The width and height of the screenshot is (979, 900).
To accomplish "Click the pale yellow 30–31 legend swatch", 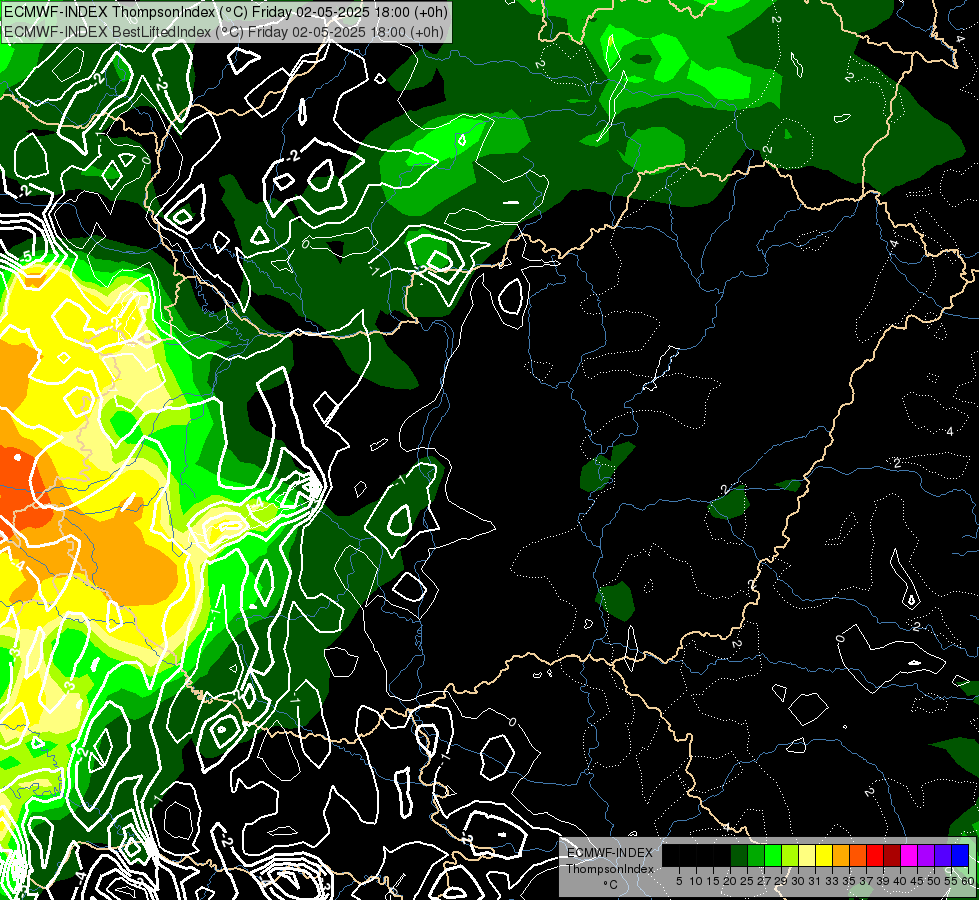I will pos(807,855).
